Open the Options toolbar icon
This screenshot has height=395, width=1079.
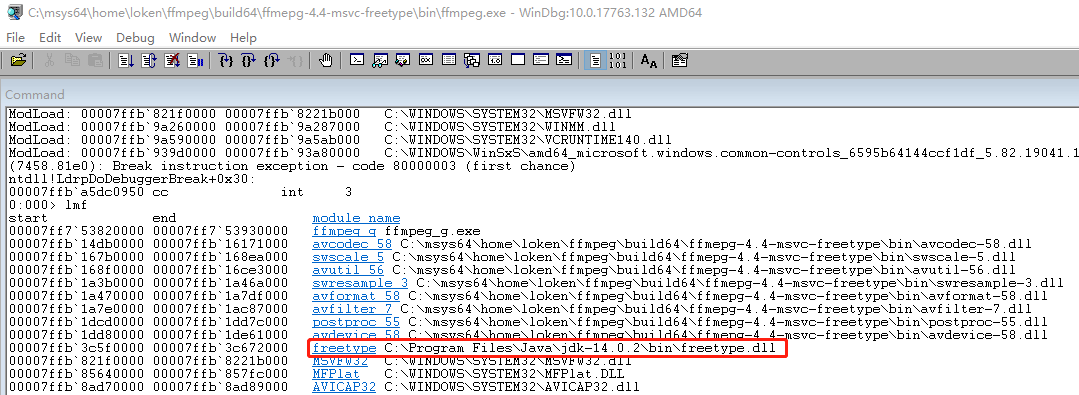click(x=680, y=60)
